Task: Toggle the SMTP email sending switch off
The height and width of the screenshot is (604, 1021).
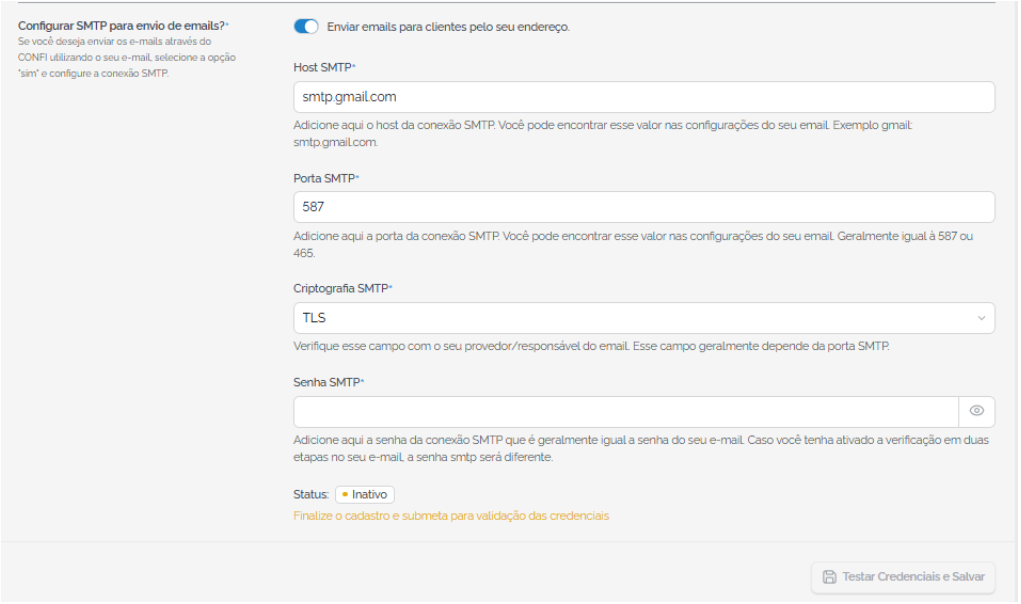Action: click(305, 27)
